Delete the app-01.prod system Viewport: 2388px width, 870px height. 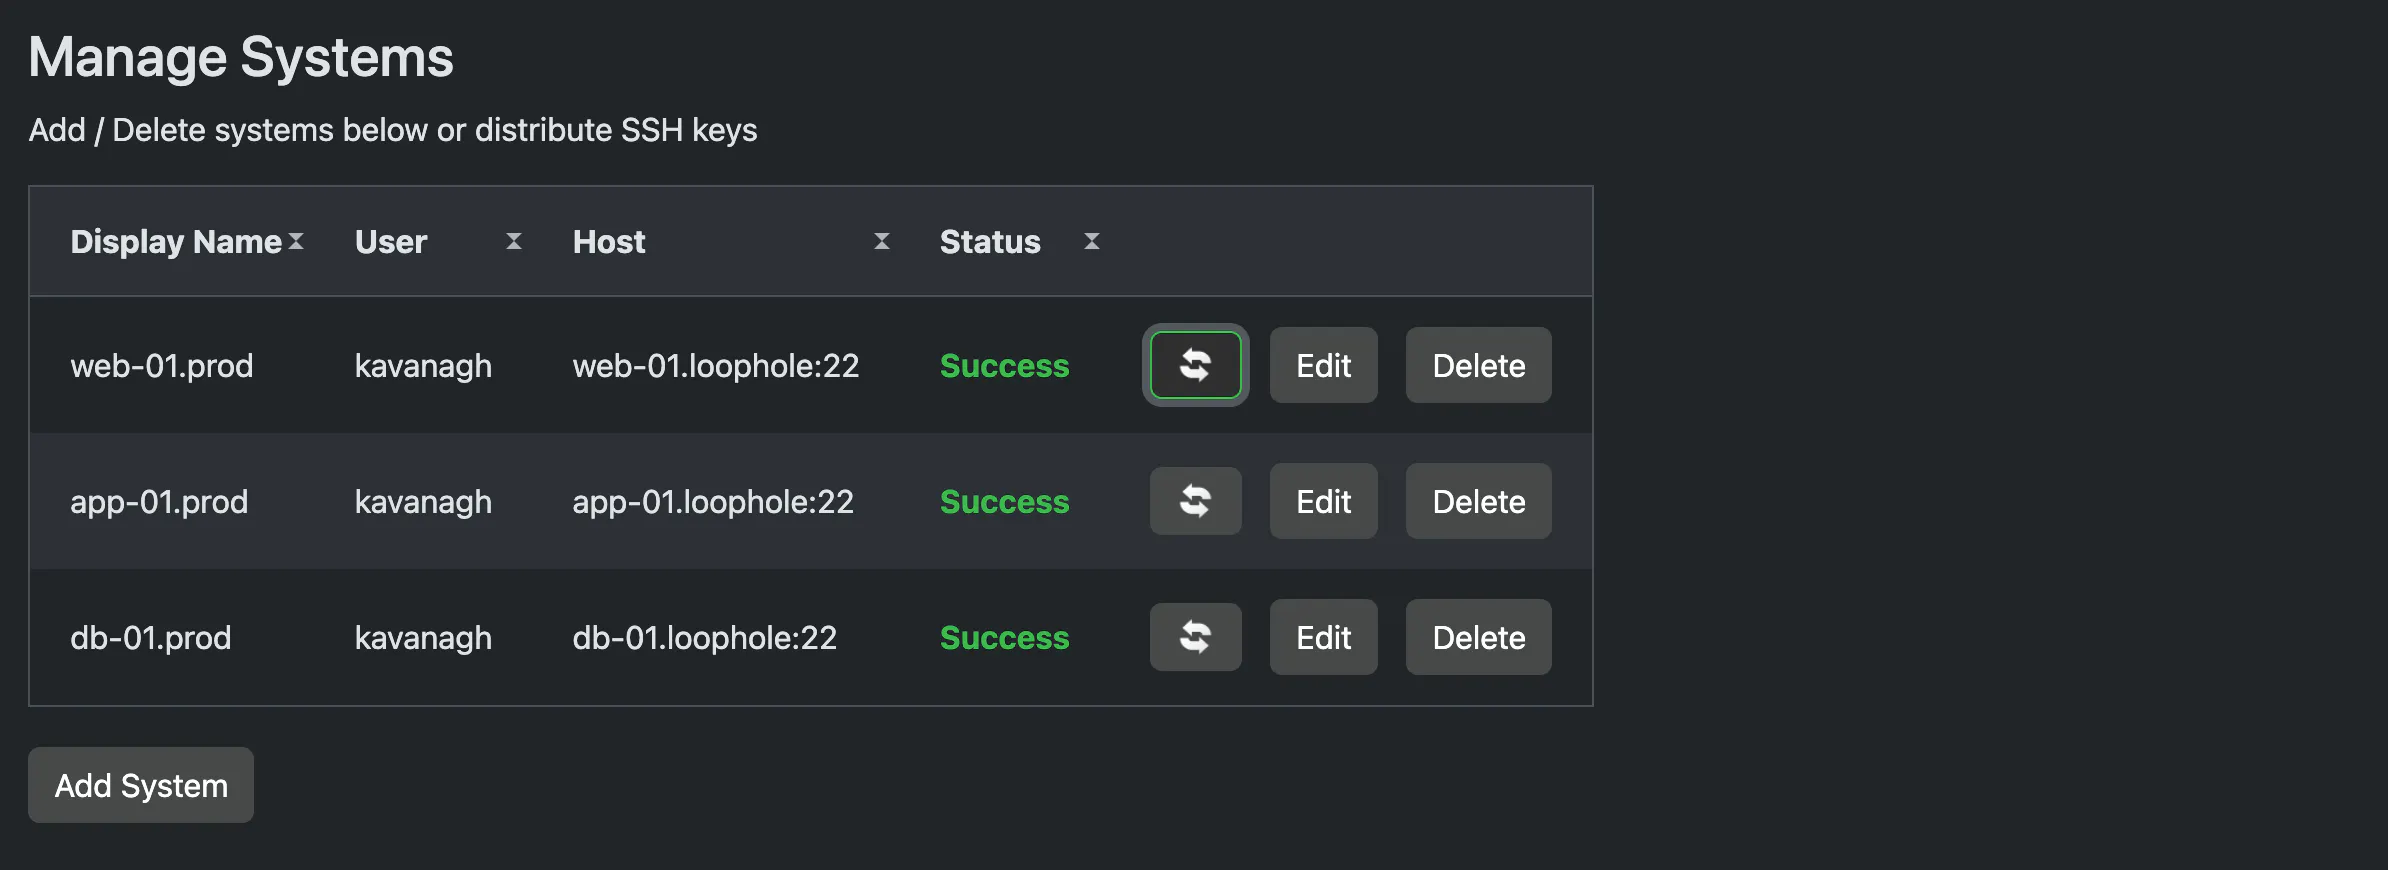point(1478,501)
